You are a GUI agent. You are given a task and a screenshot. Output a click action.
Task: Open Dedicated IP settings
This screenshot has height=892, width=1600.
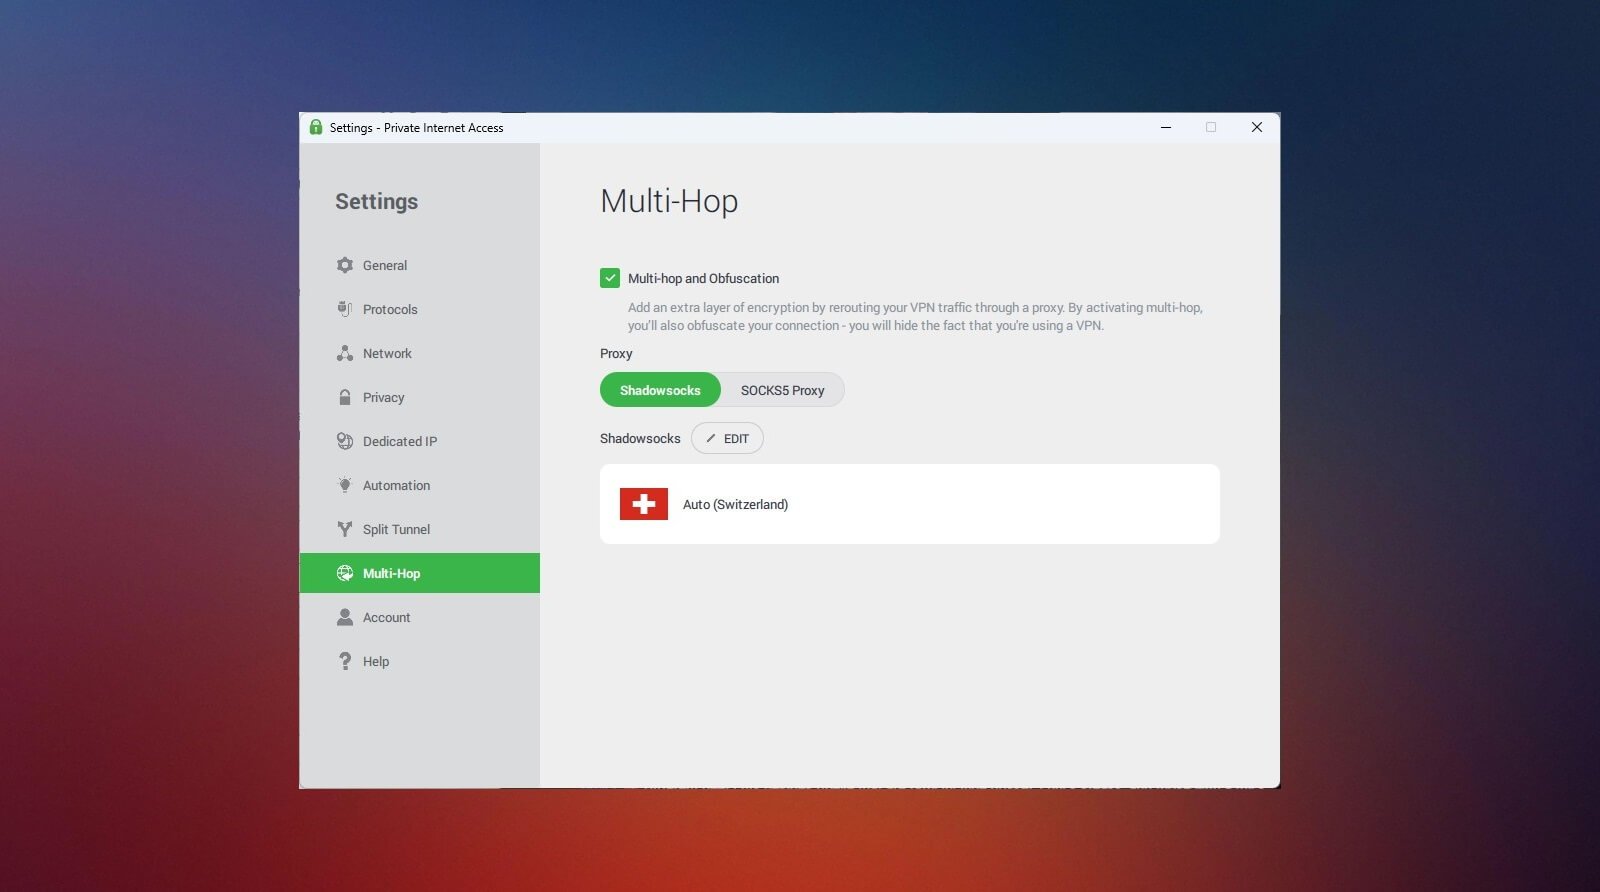pyautogui.click(x=420, y=441)
